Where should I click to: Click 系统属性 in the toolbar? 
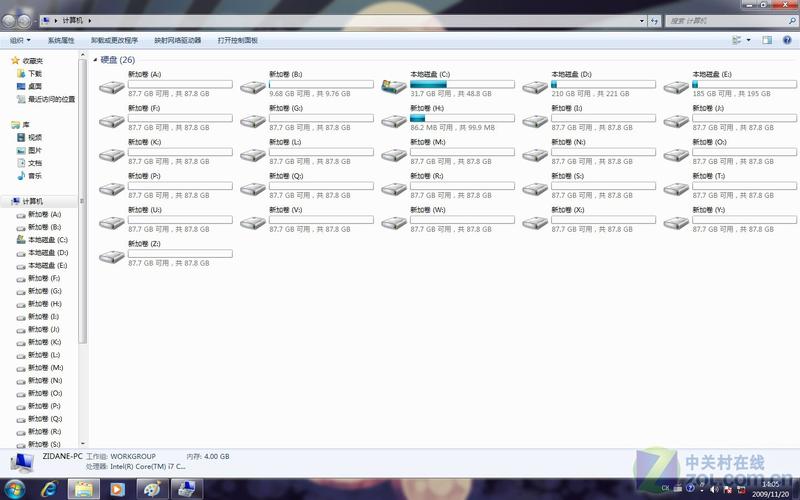click(x=61, y=40)
